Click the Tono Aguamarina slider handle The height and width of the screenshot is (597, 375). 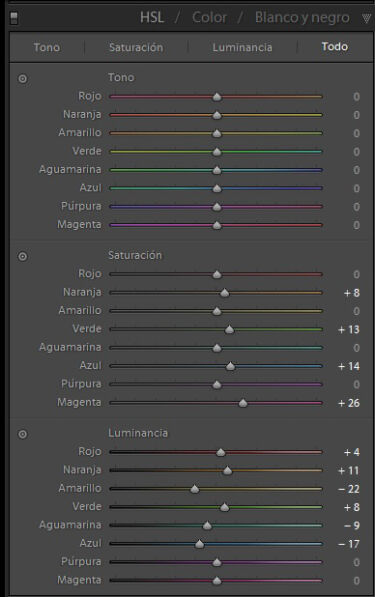tap(217, 170)
